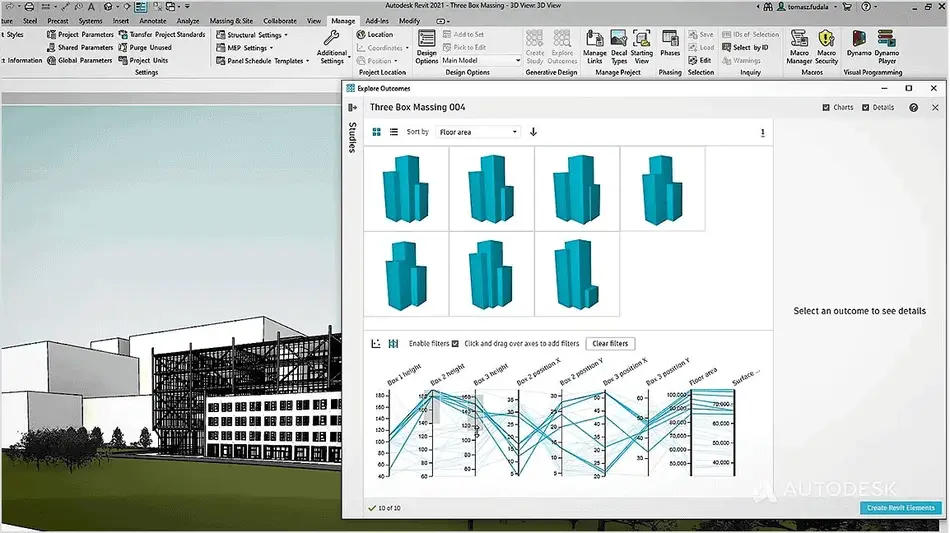Viewport: 950px width, 533px height.
Task: Open the View tab
Action: point(314,21)
